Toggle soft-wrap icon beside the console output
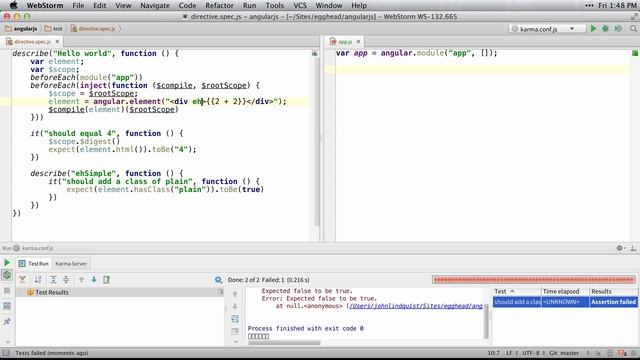This screenshot has width=640, height=360. [x=235, y=319]
